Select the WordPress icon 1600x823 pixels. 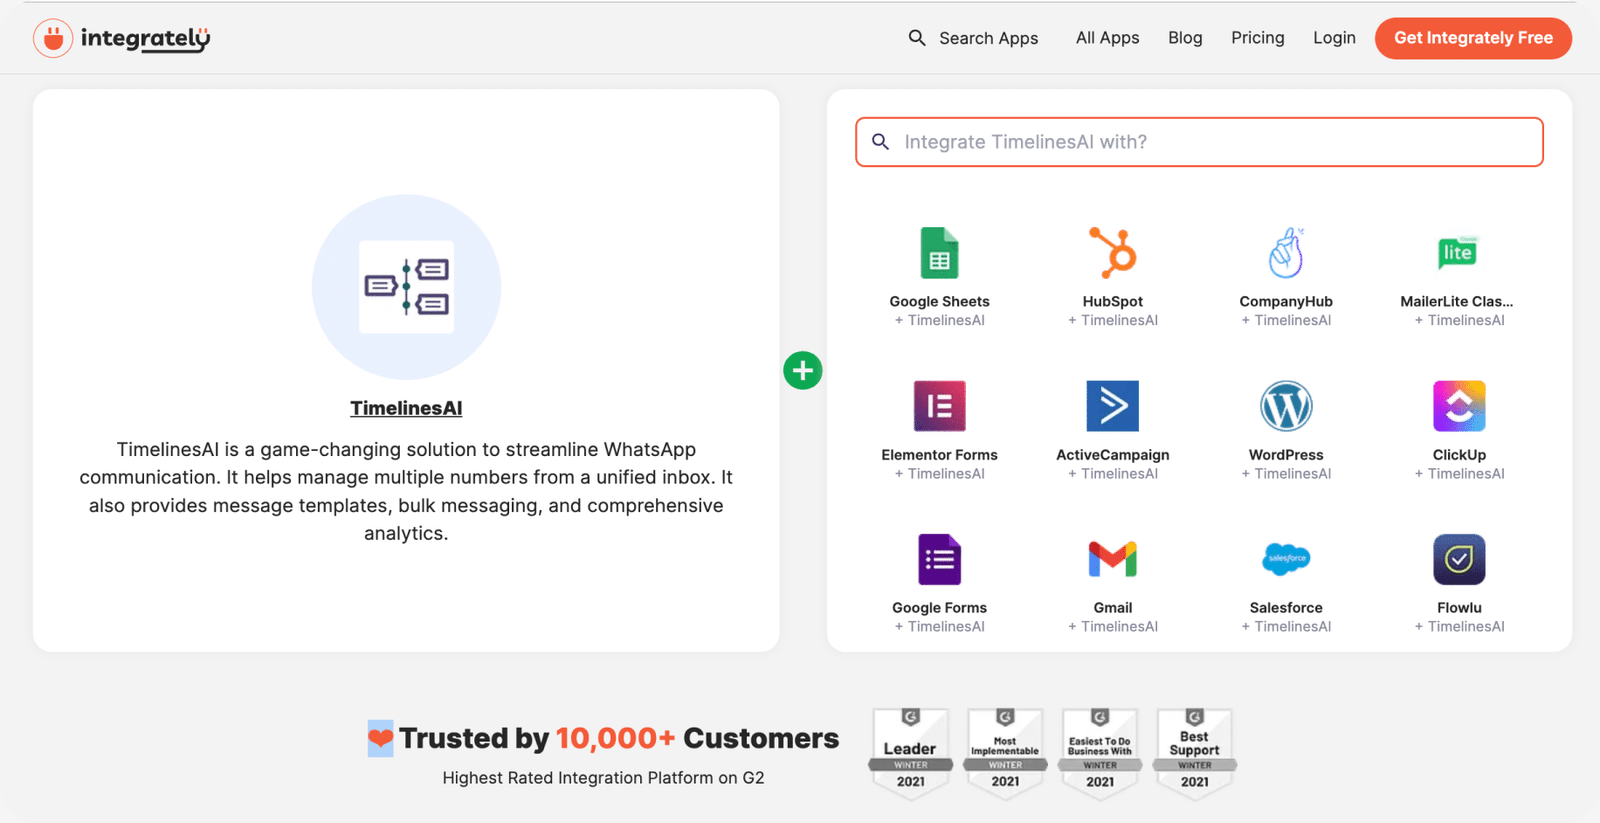pyautogui.click(x=1286, y=406)
